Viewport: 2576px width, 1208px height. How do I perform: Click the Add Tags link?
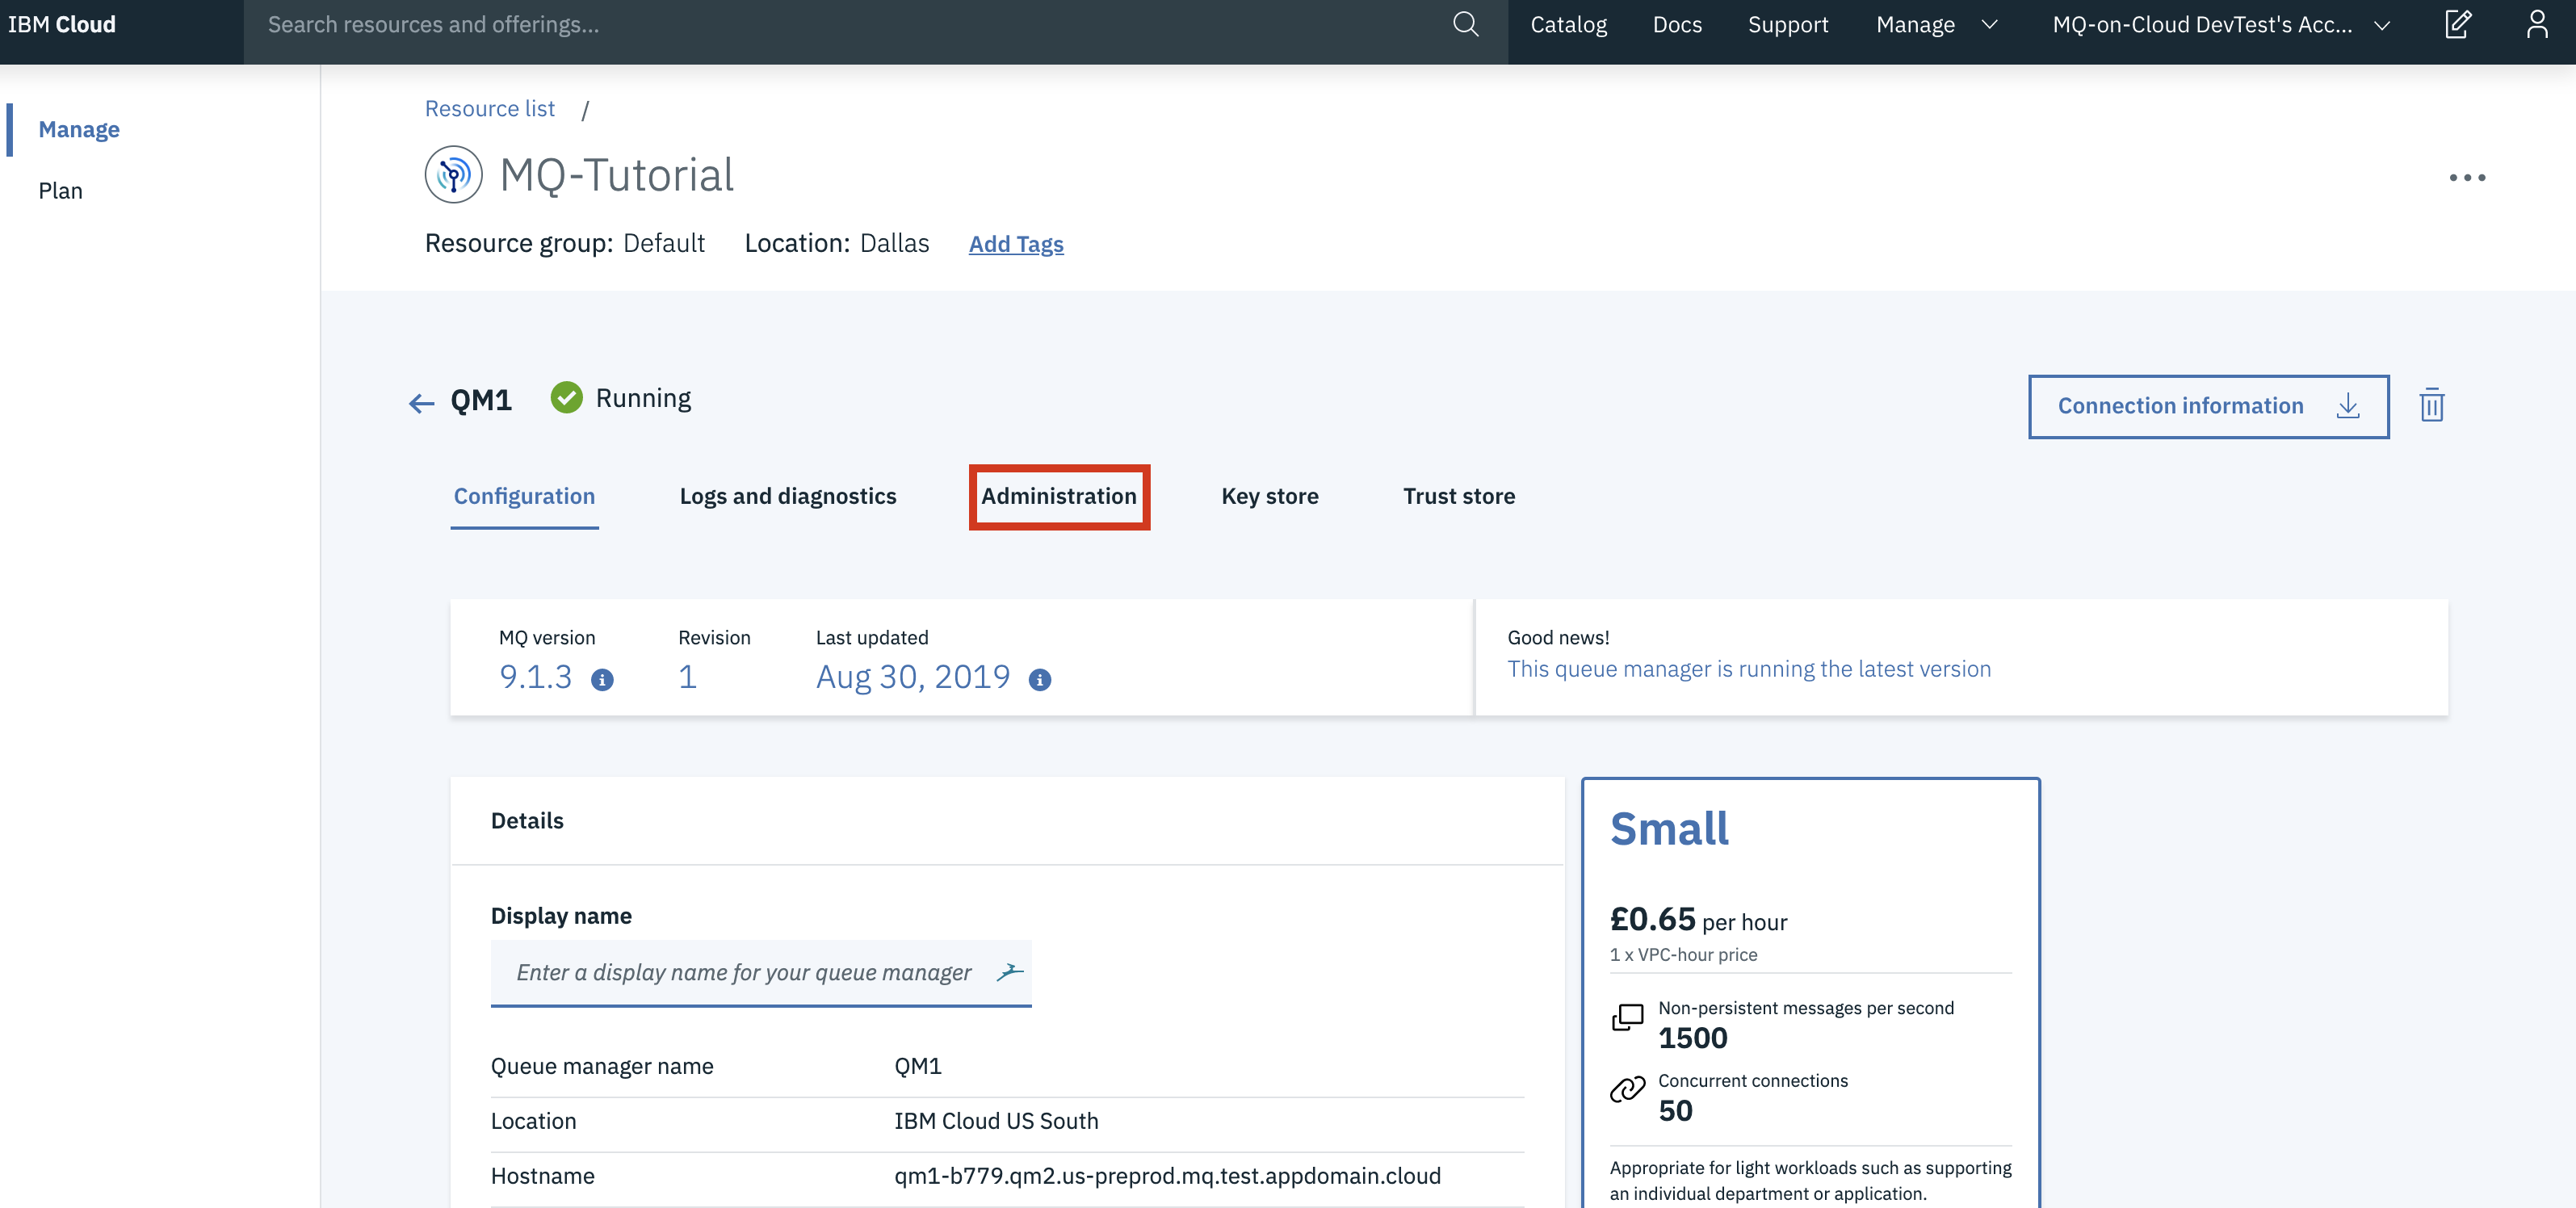pyautogui.click(x=1015, y=243)
